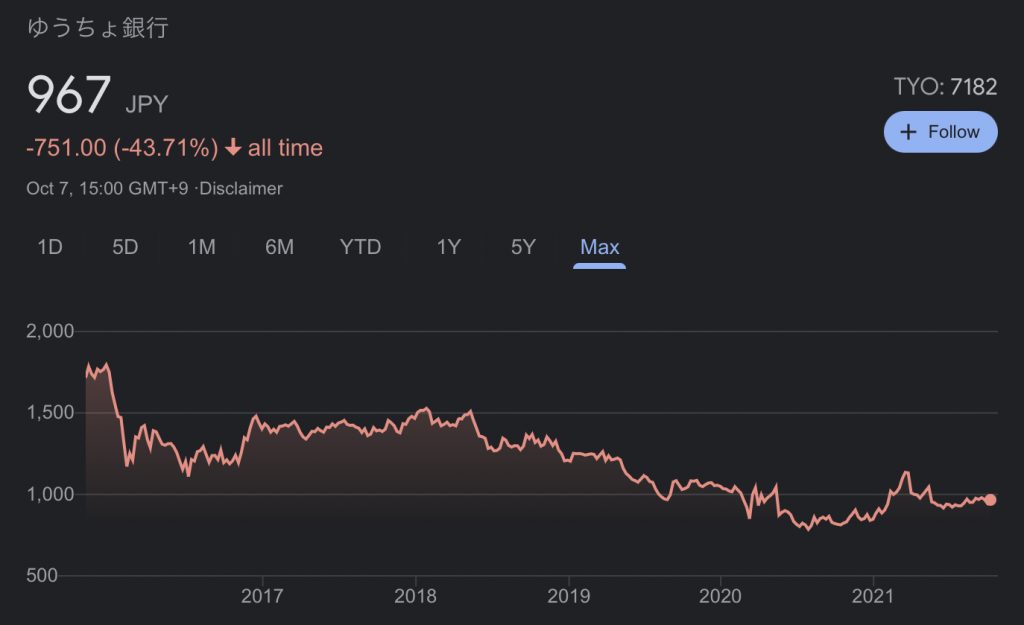Switch to the 5D range tab
Screen dimensions: 1024x625
pos(125,247)
